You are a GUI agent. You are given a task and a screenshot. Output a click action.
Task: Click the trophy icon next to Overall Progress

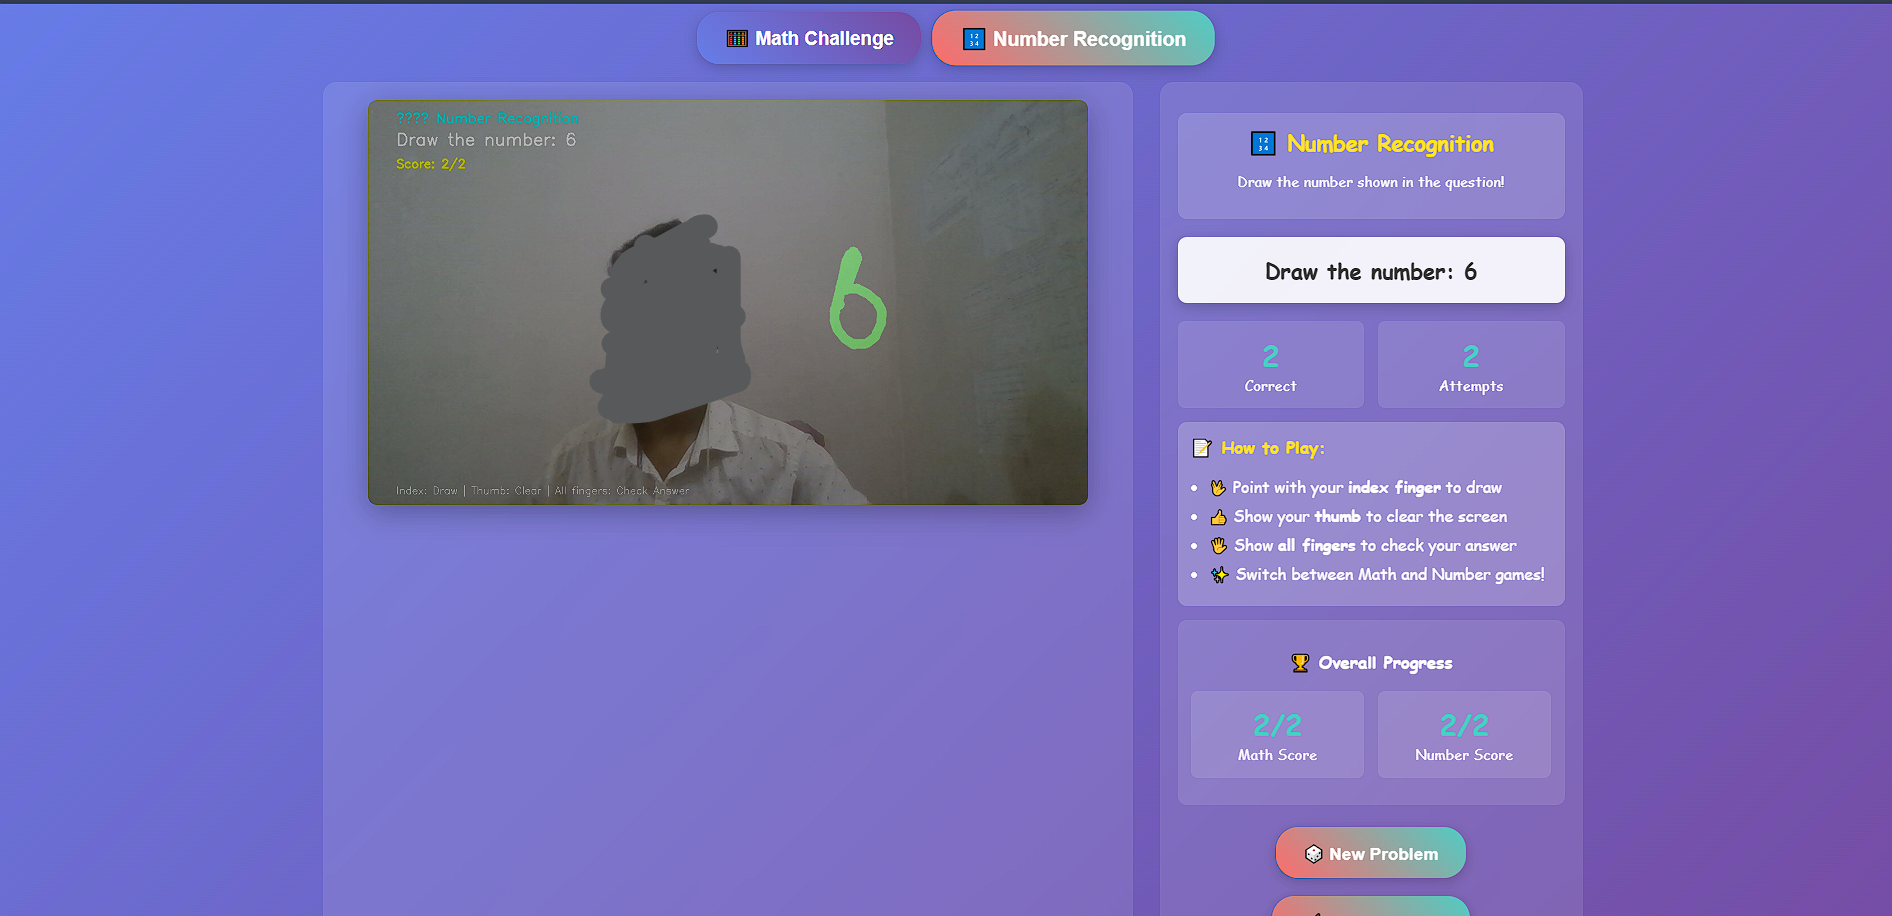click(x=1299, y=663)
